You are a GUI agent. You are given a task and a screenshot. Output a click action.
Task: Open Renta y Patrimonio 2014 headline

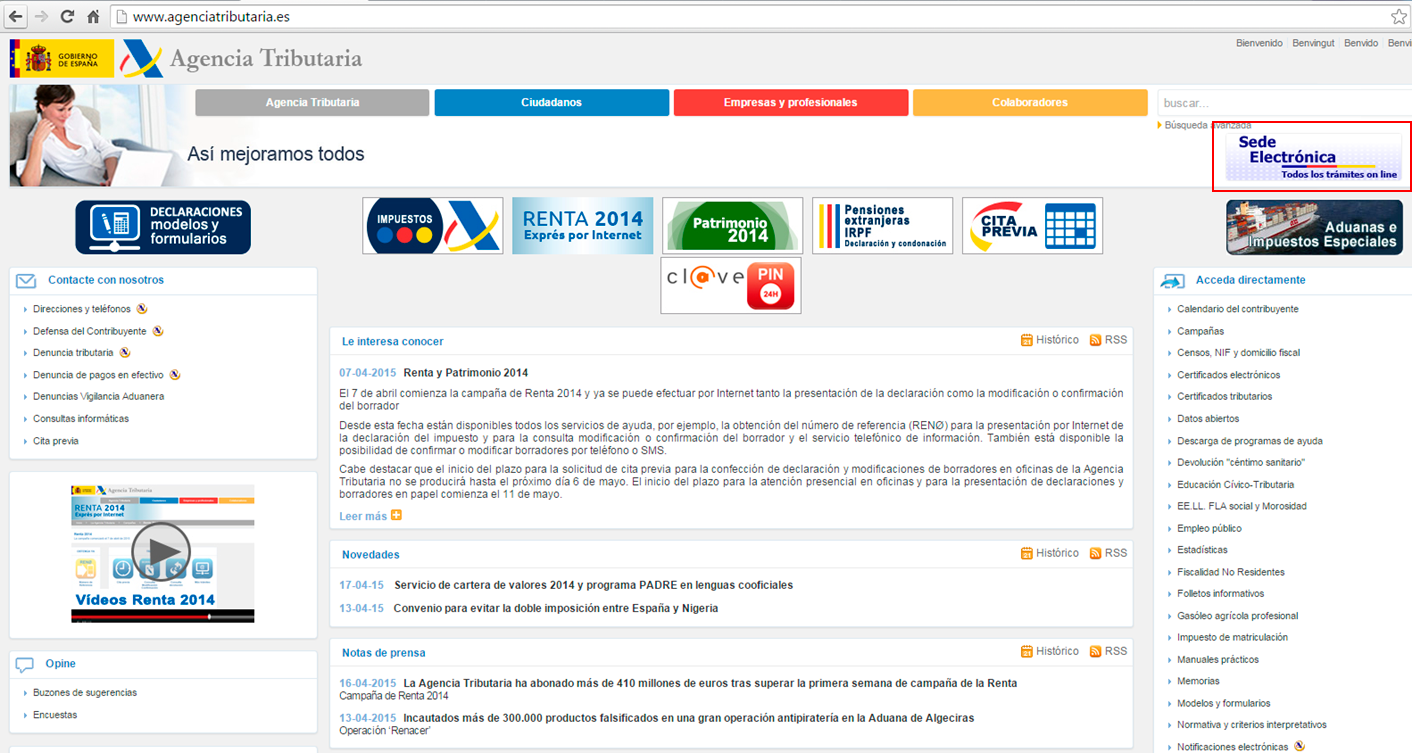466,373
